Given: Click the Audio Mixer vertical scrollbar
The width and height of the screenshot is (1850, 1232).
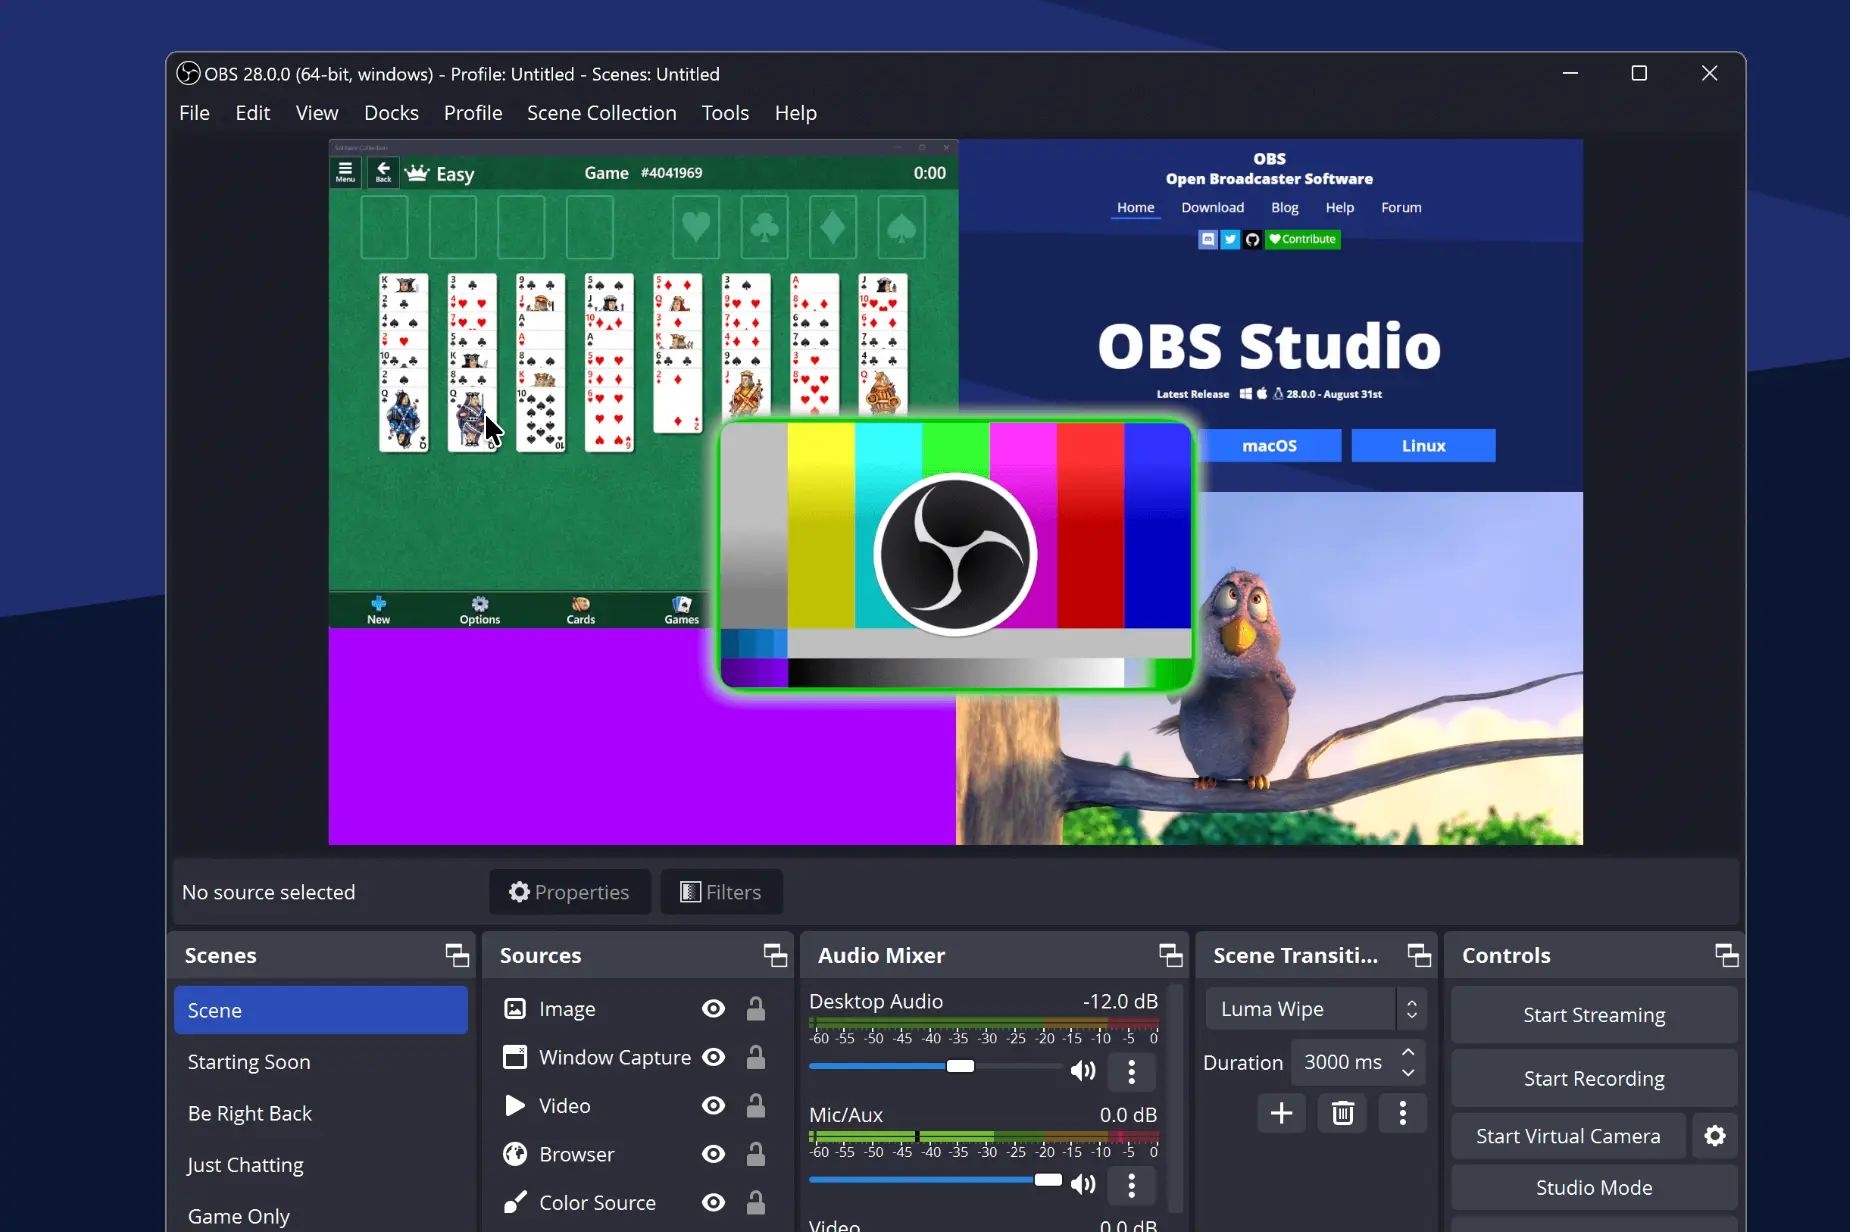Looking at the screenshot, I should (x=1176, y=1100).
